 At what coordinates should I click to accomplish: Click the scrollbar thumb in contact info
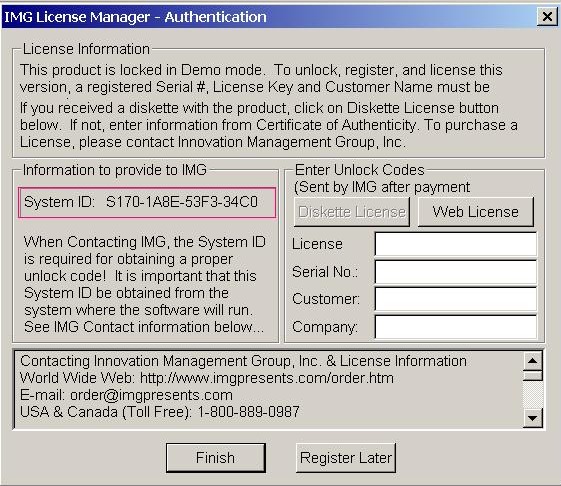pyautogui.click(x=532, y=376)
